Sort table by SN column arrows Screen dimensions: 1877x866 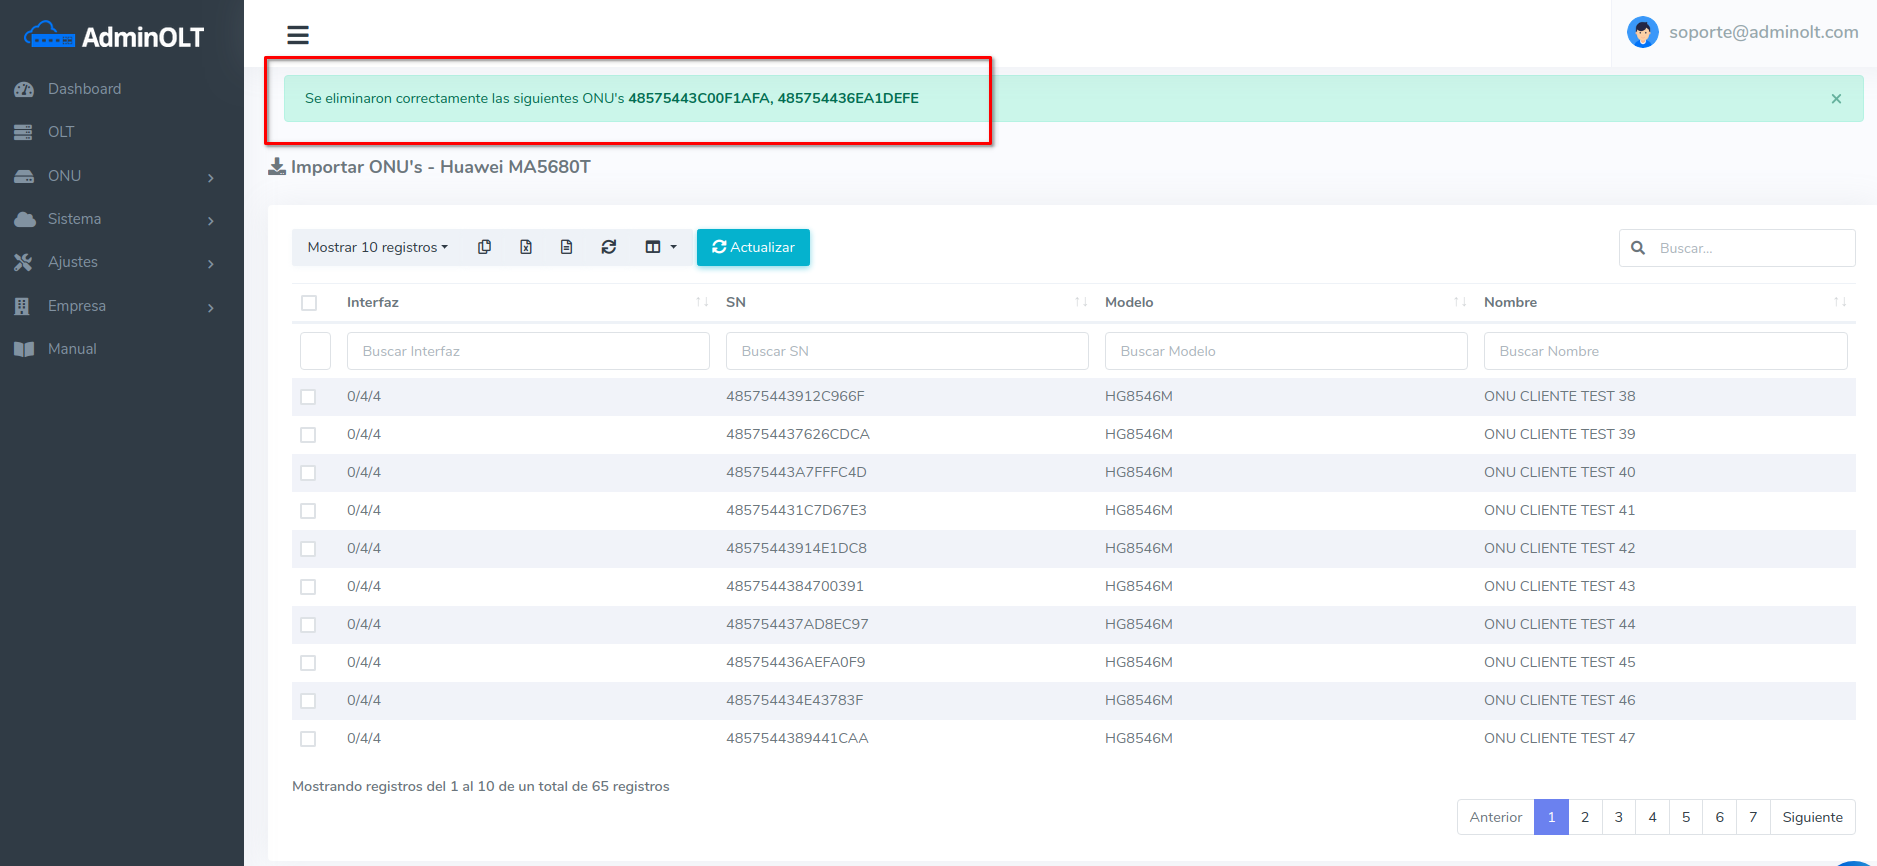(1080, 302)
